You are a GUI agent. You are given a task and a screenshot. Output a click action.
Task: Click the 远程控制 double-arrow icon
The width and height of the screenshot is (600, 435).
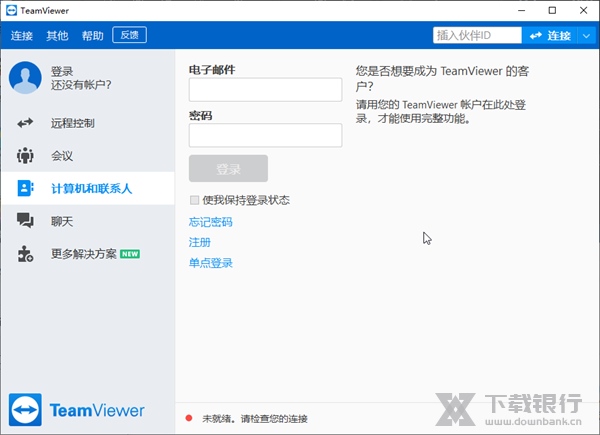(25, 123)
